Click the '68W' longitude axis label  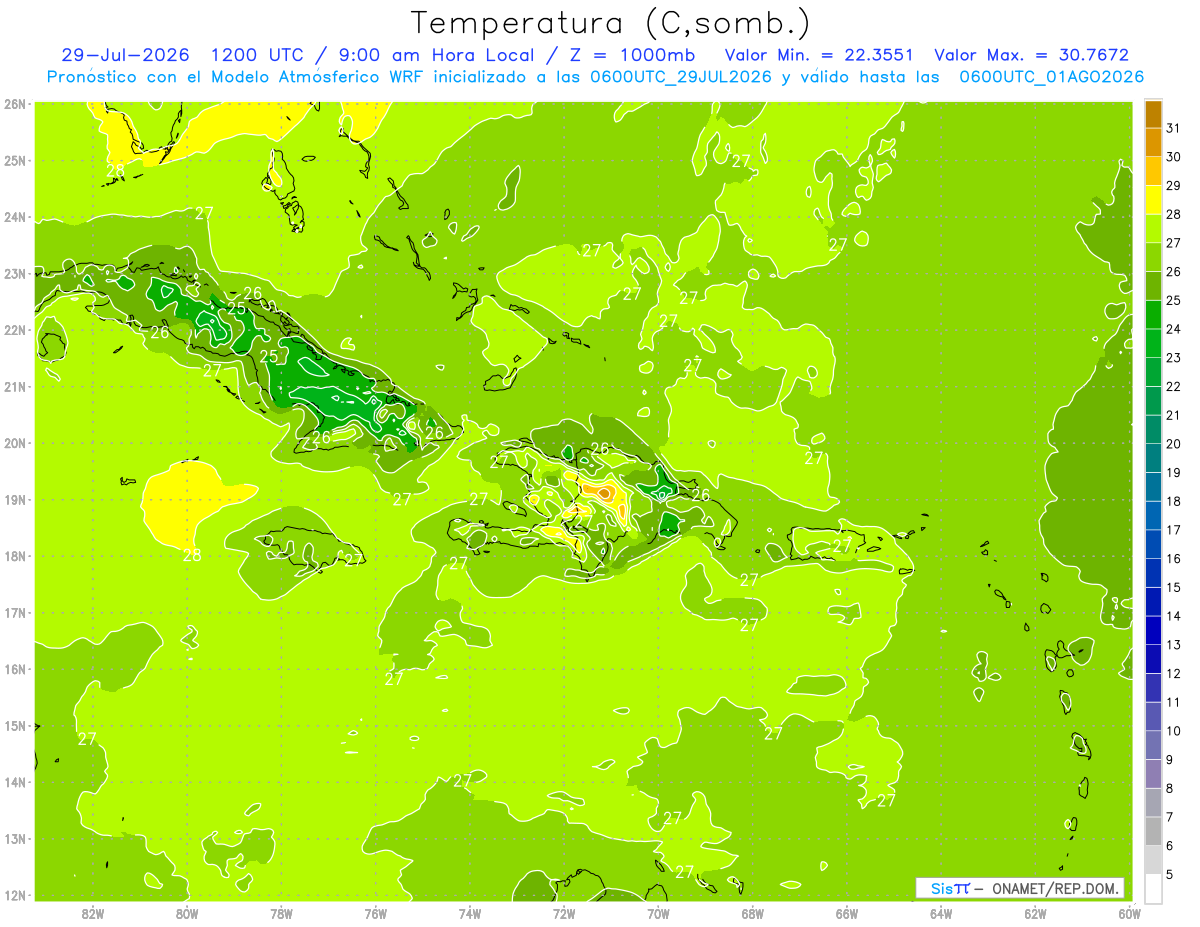pyautogui.click(x=752, y=913)
